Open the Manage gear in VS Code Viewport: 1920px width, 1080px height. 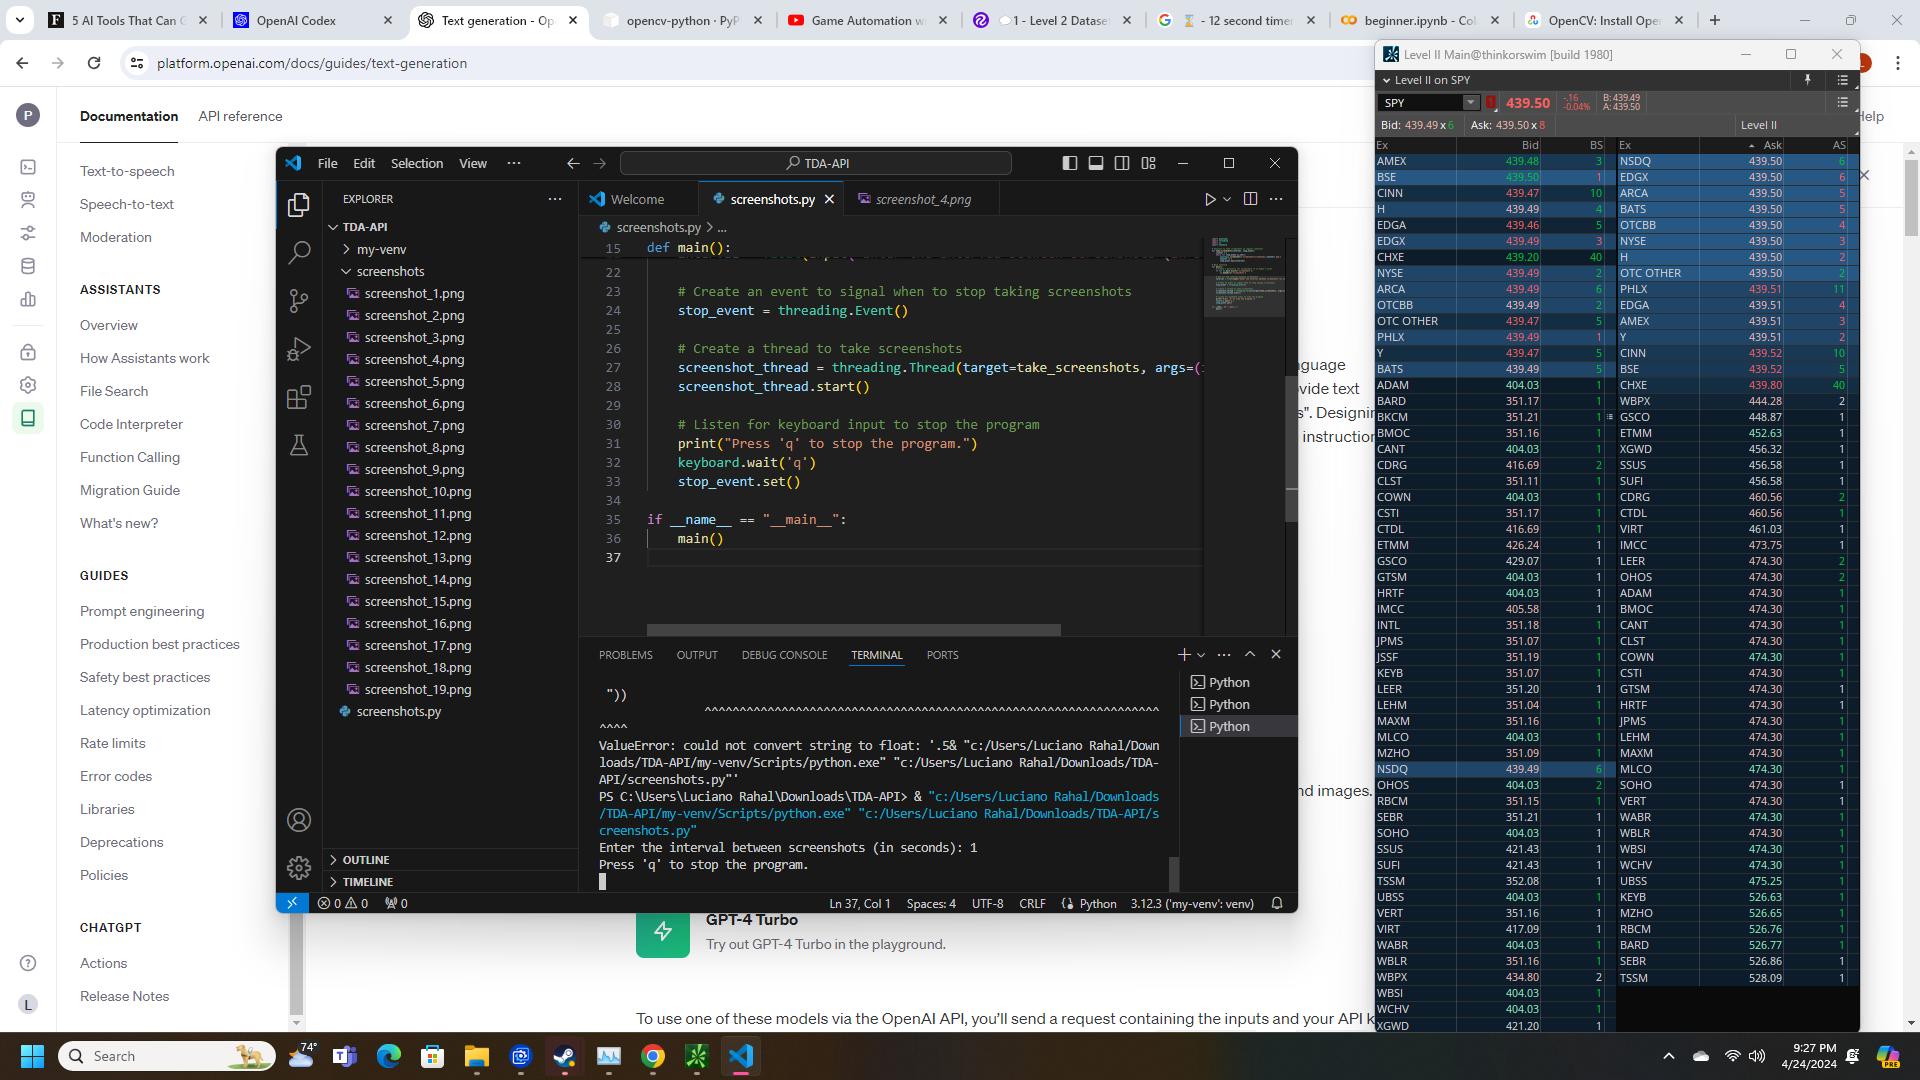[x=298, y=867]
